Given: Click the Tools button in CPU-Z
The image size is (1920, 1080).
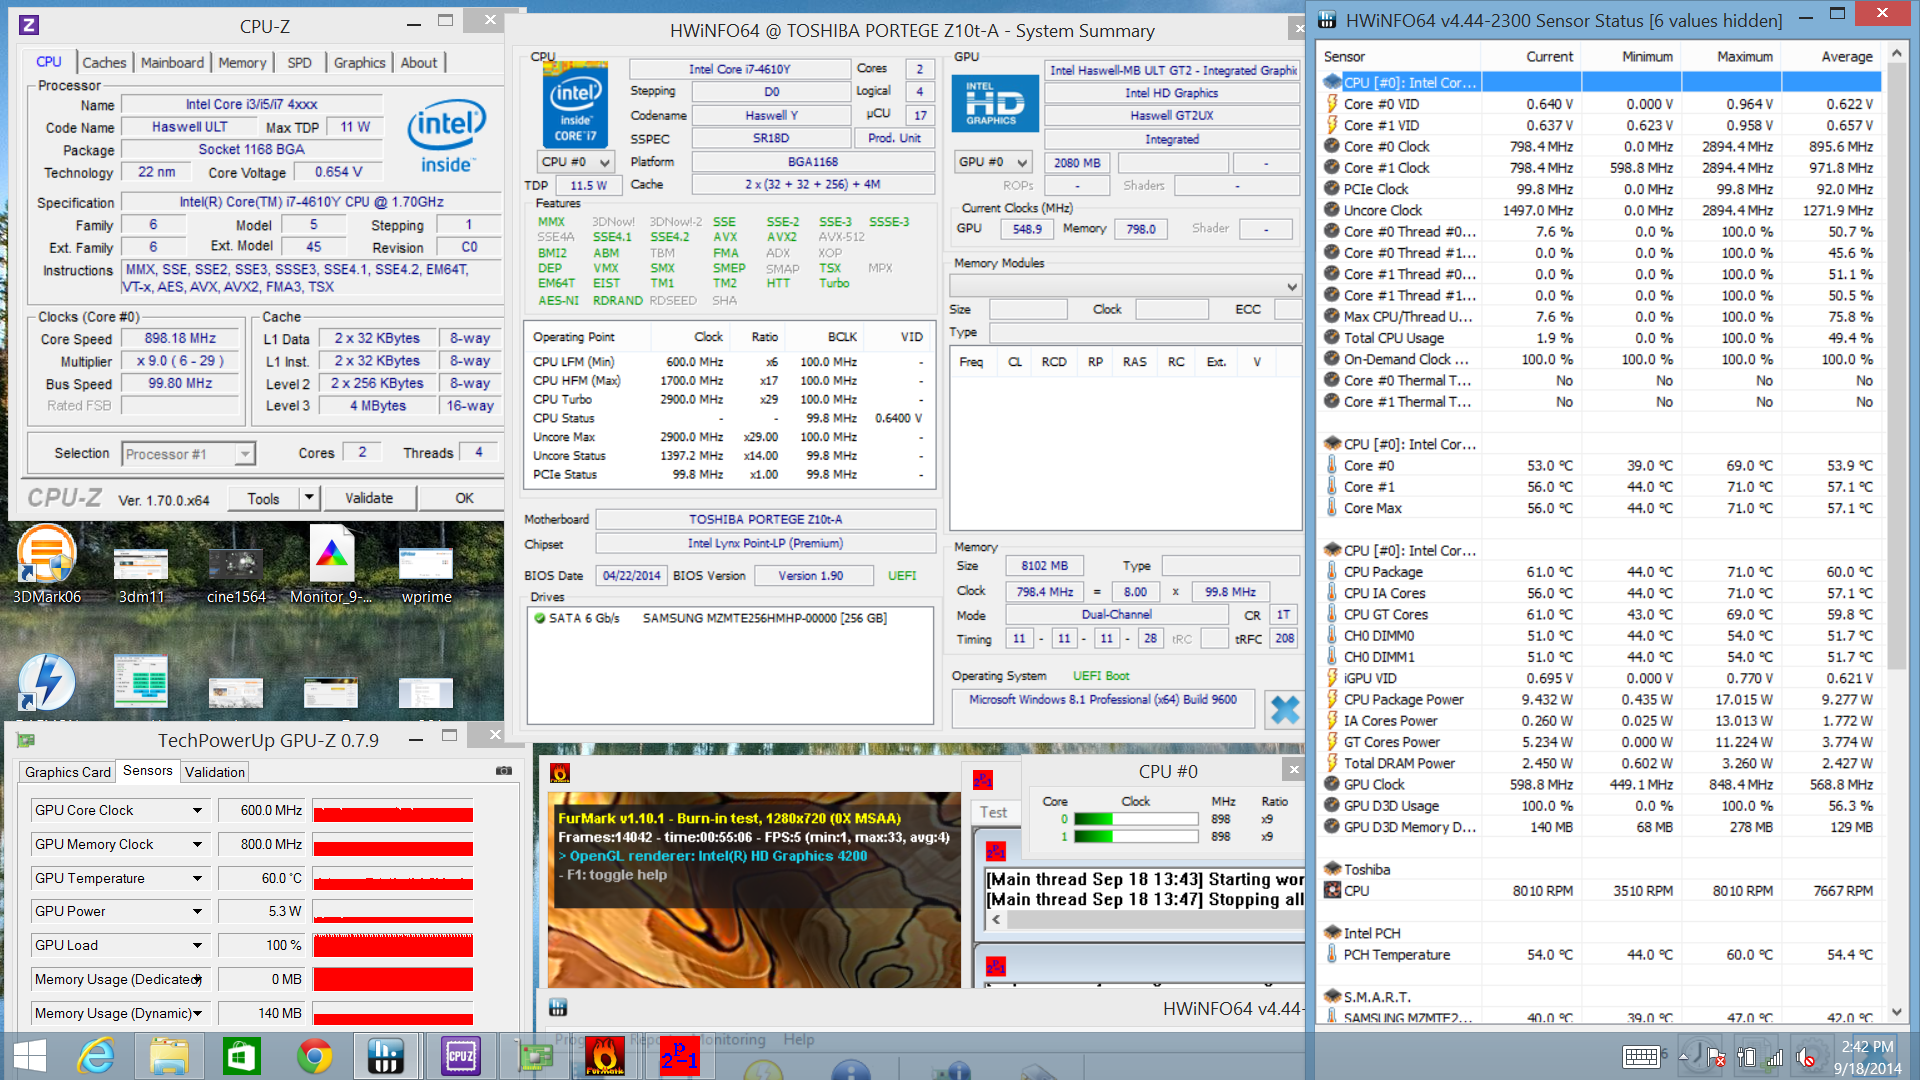Looking at the screenshot, I should 263,497.
